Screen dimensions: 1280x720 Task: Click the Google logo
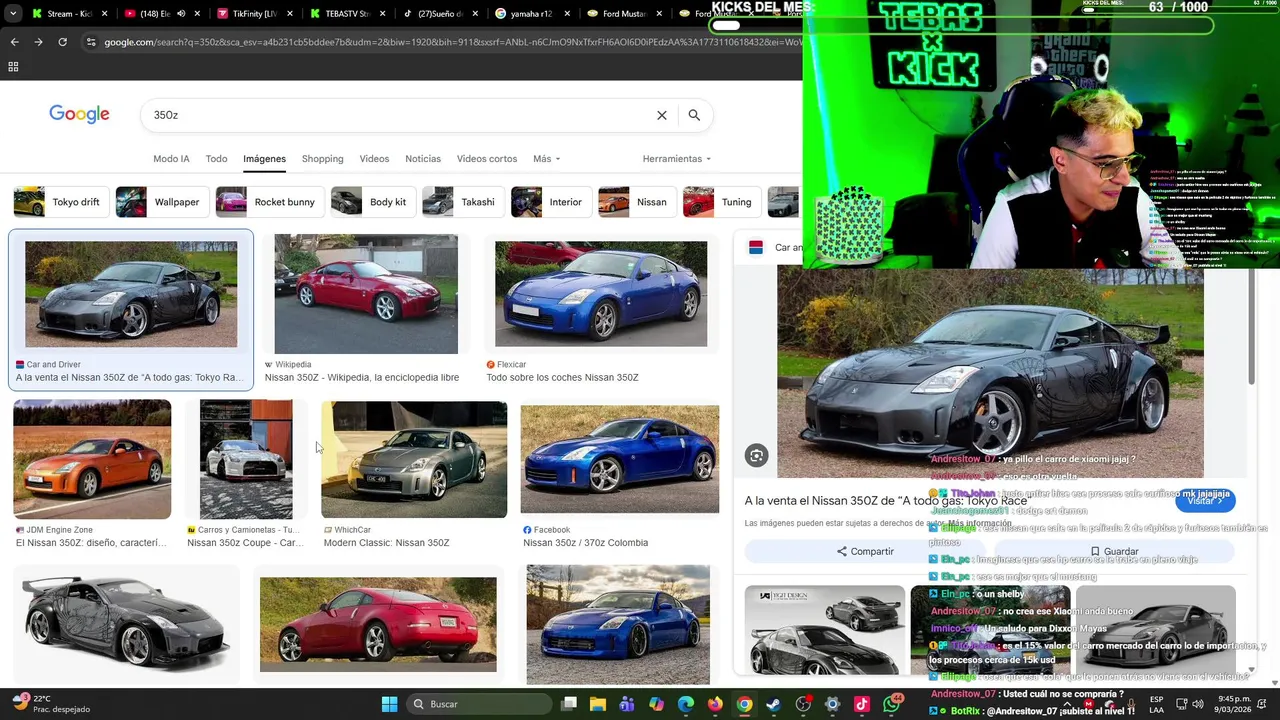click(x=79, y=114)
